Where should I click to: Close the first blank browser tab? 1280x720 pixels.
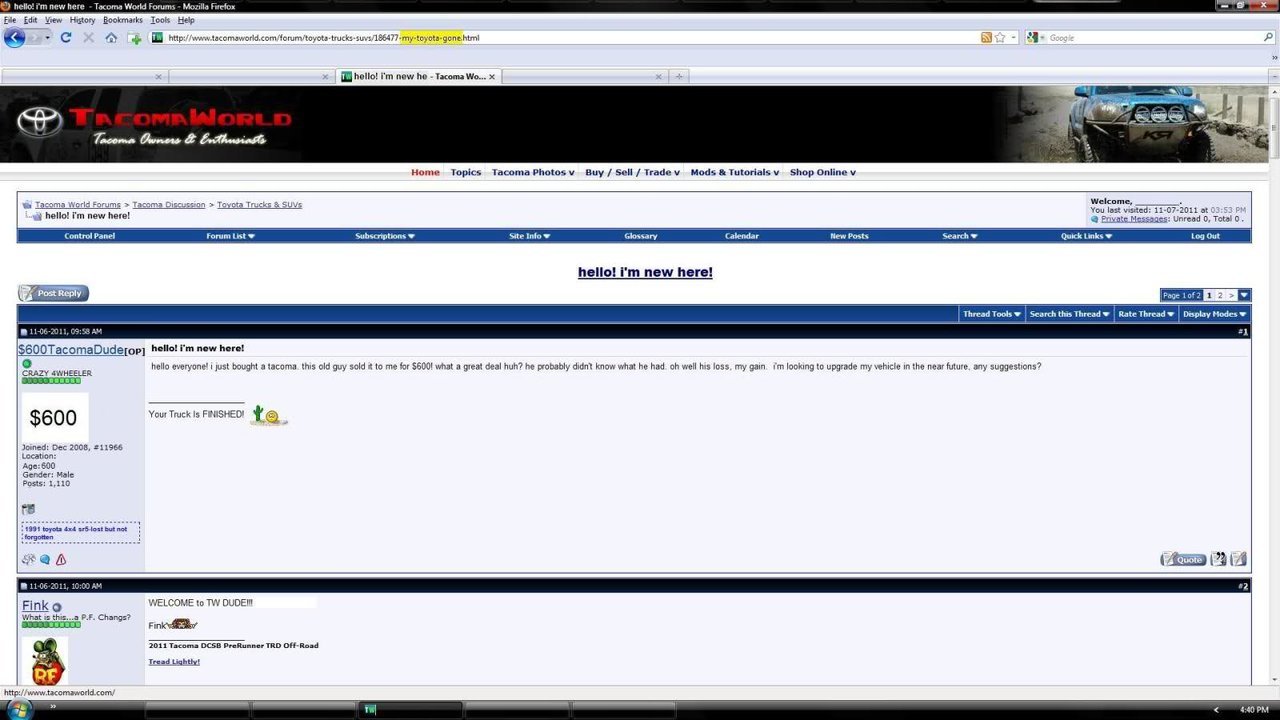pos(158,76)
